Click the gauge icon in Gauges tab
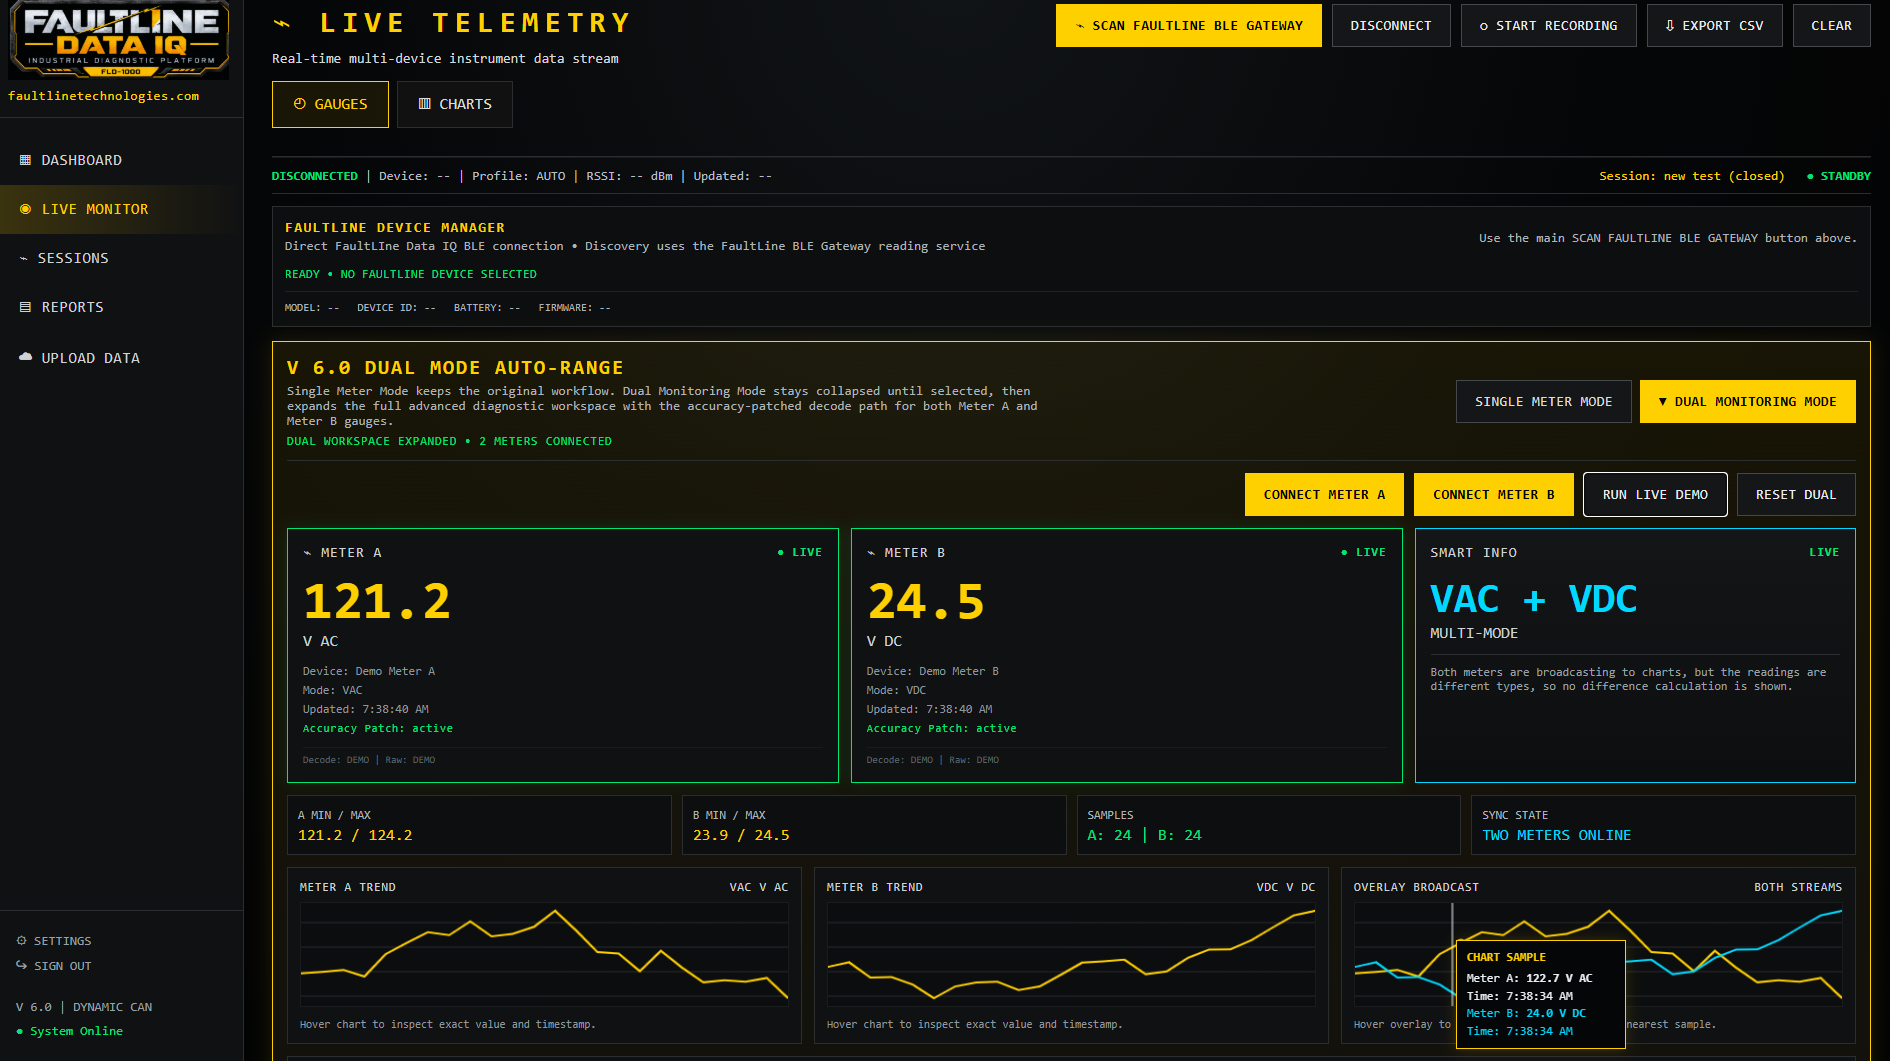 (300, 104)
